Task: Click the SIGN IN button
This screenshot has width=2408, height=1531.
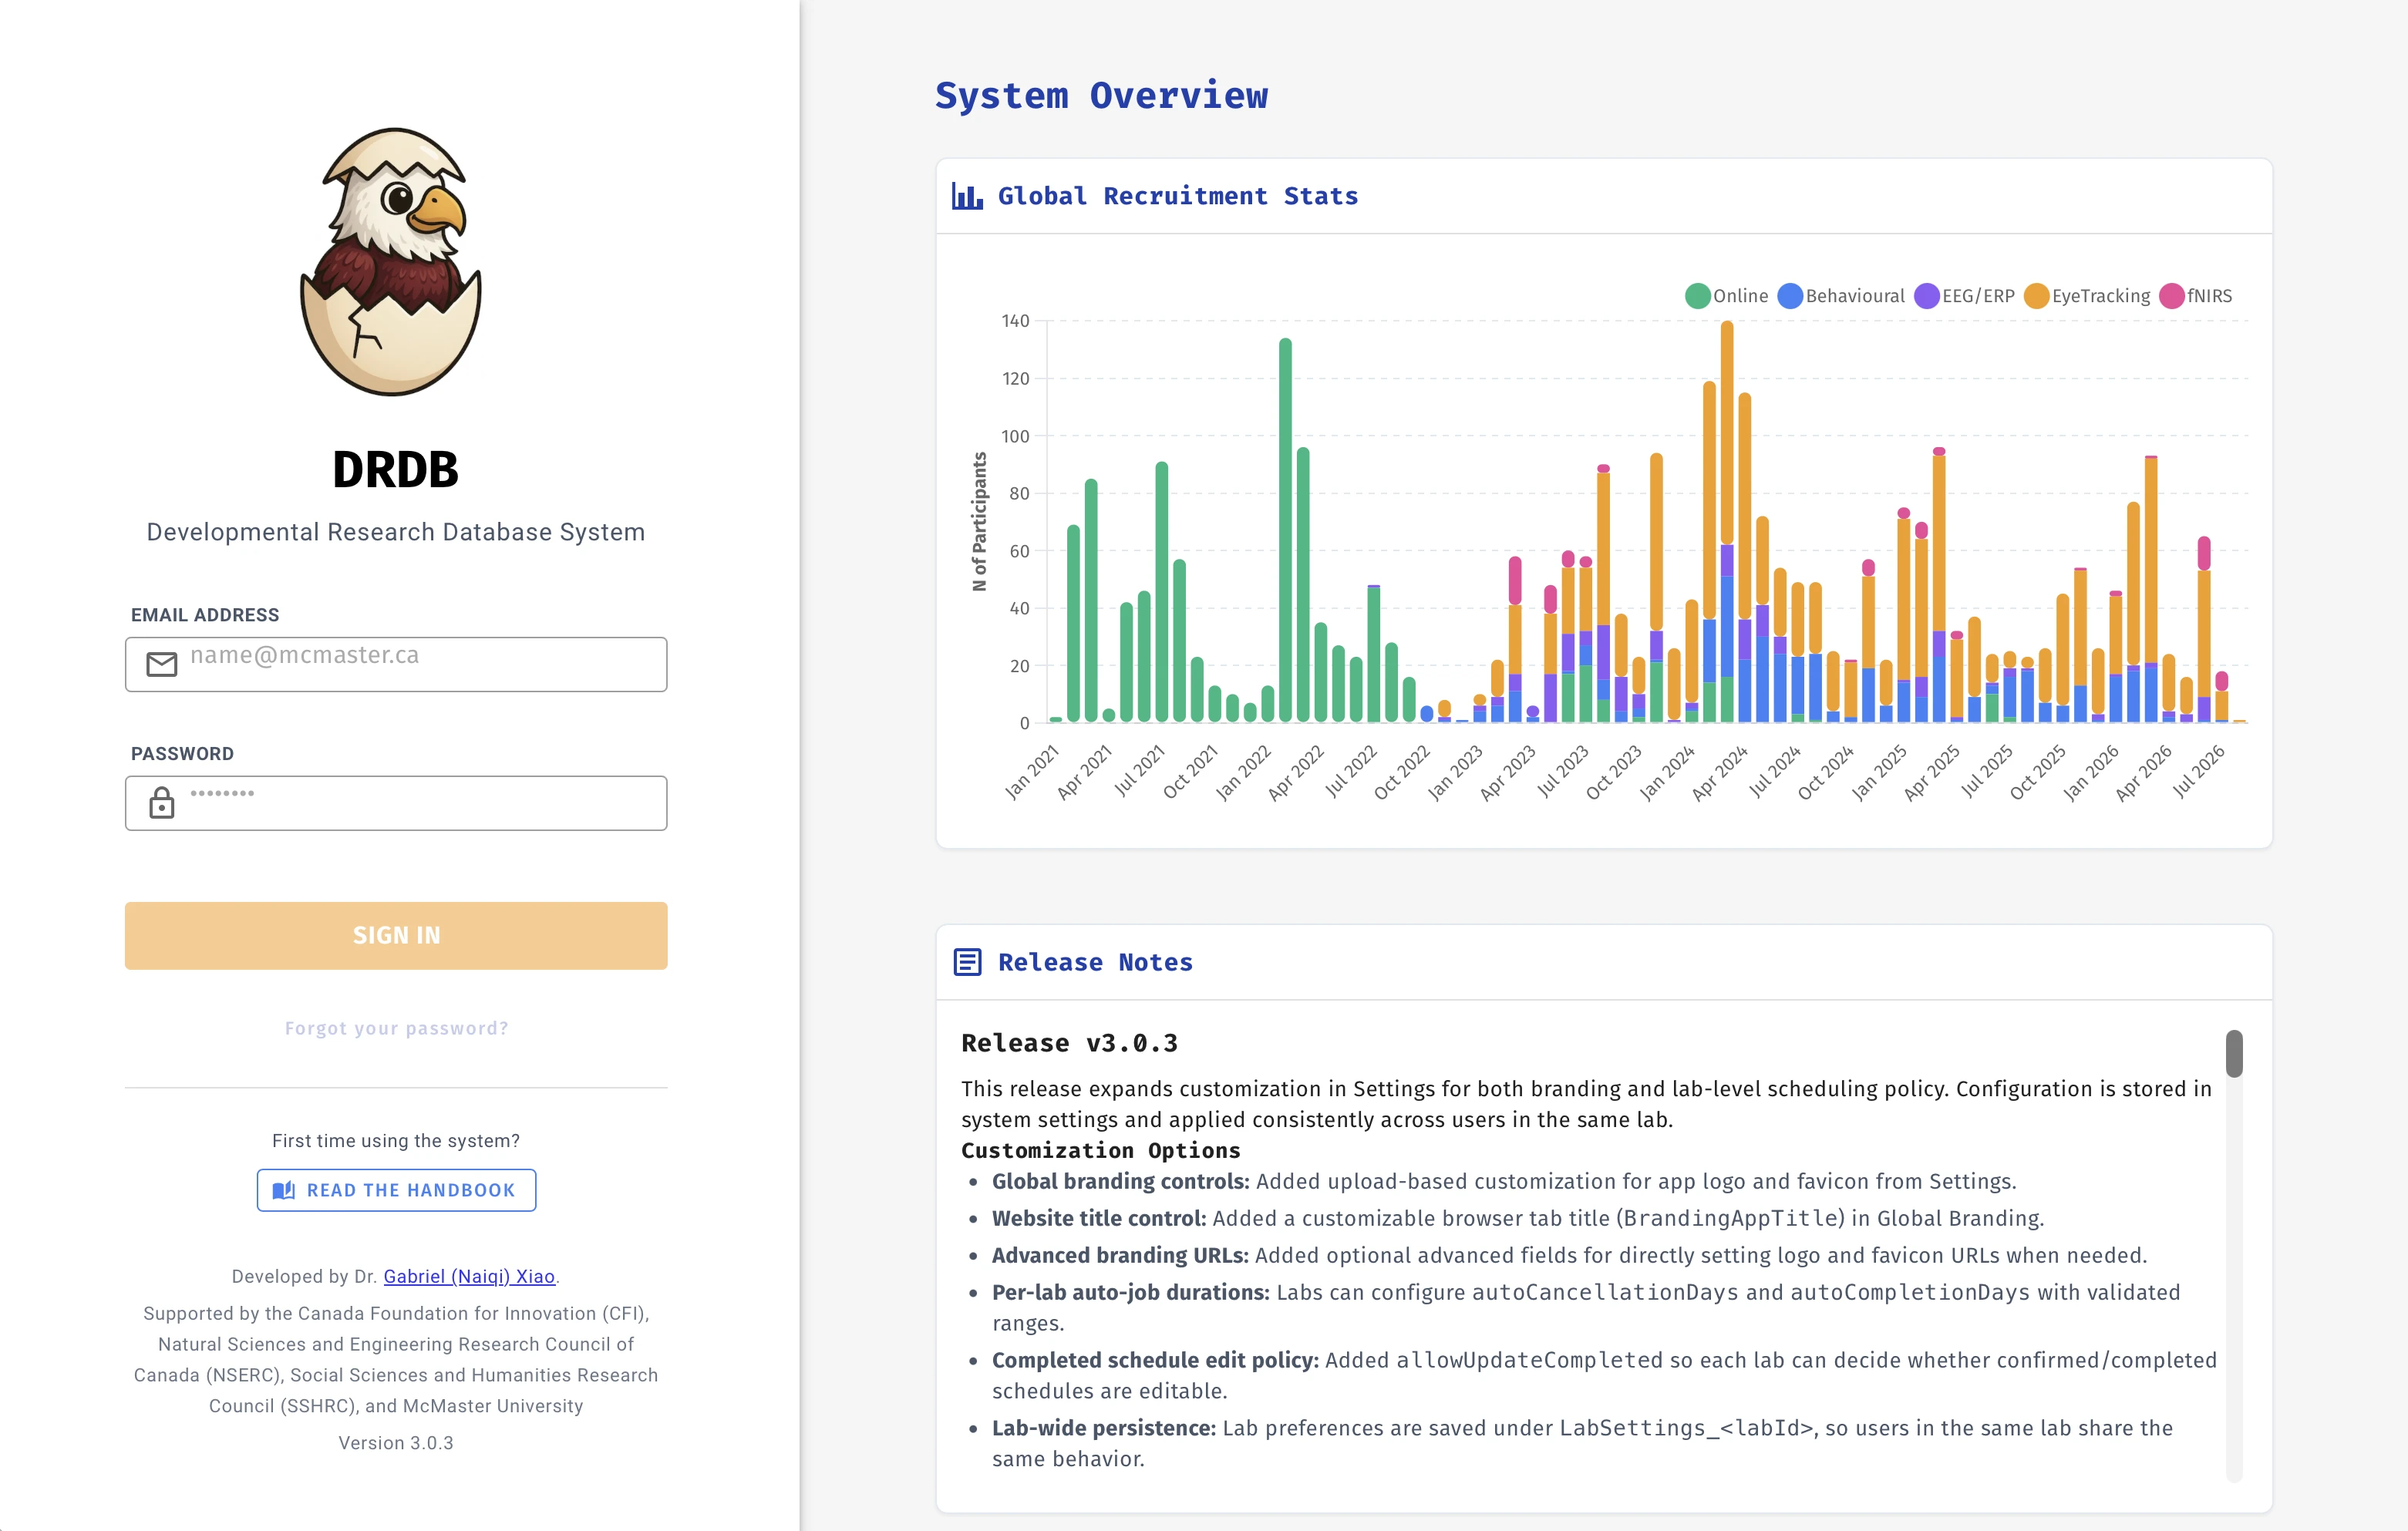Action: point(396,936)
